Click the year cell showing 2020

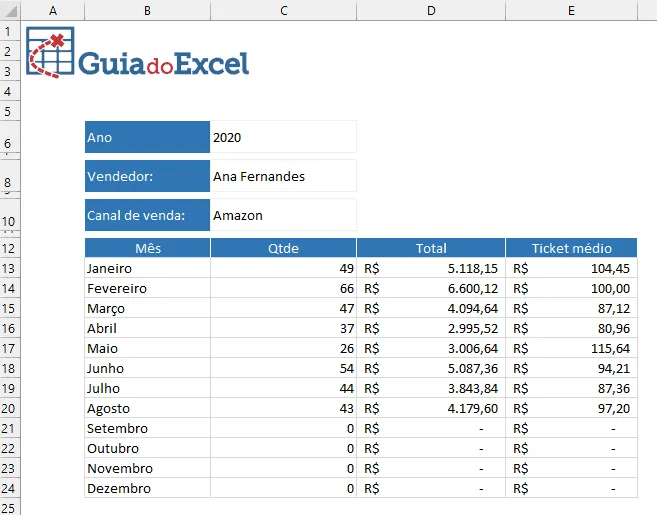(283, 137)
